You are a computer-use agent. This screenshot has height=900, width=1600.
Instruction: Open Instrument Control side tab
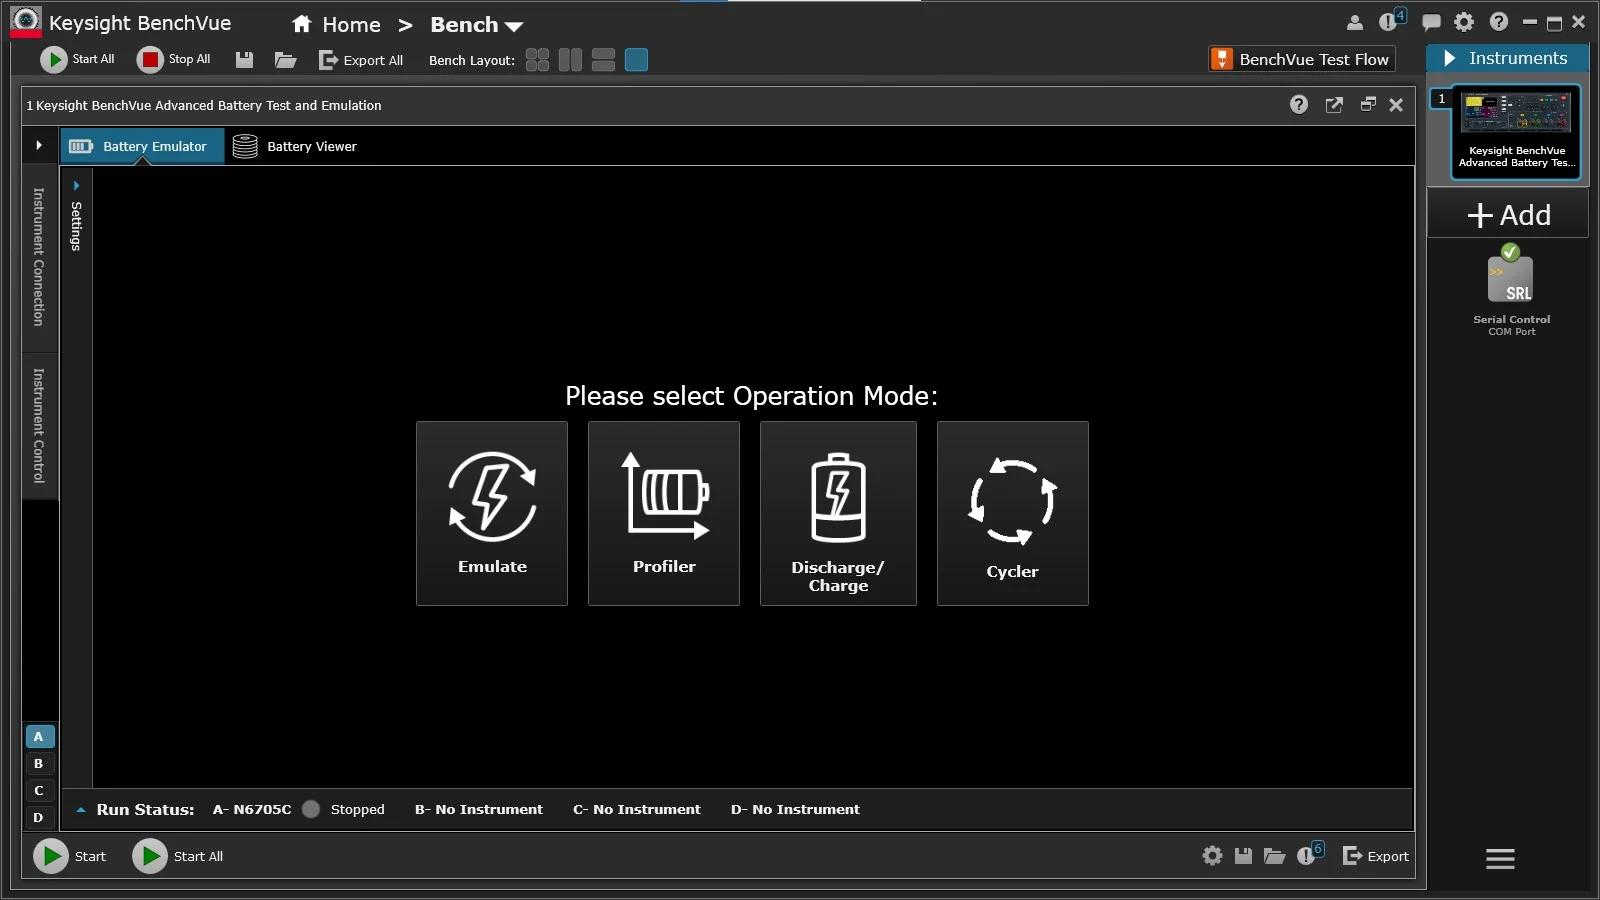[x=39, y=426]
